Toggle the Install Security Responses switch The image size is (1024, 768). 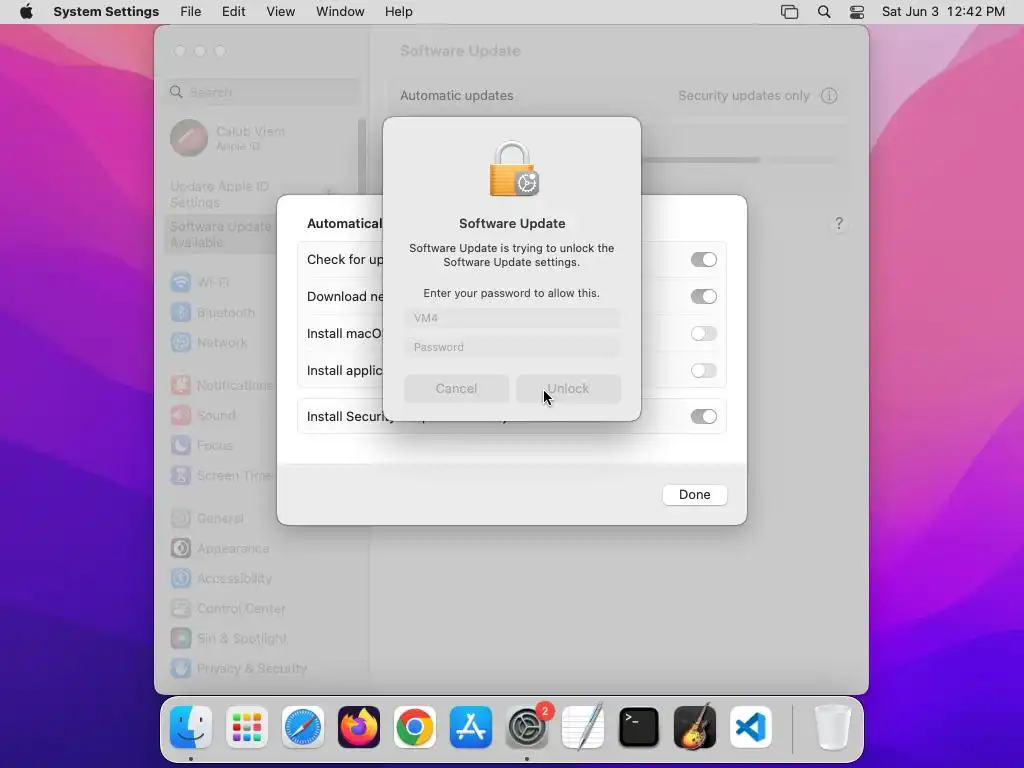[704, 417]
